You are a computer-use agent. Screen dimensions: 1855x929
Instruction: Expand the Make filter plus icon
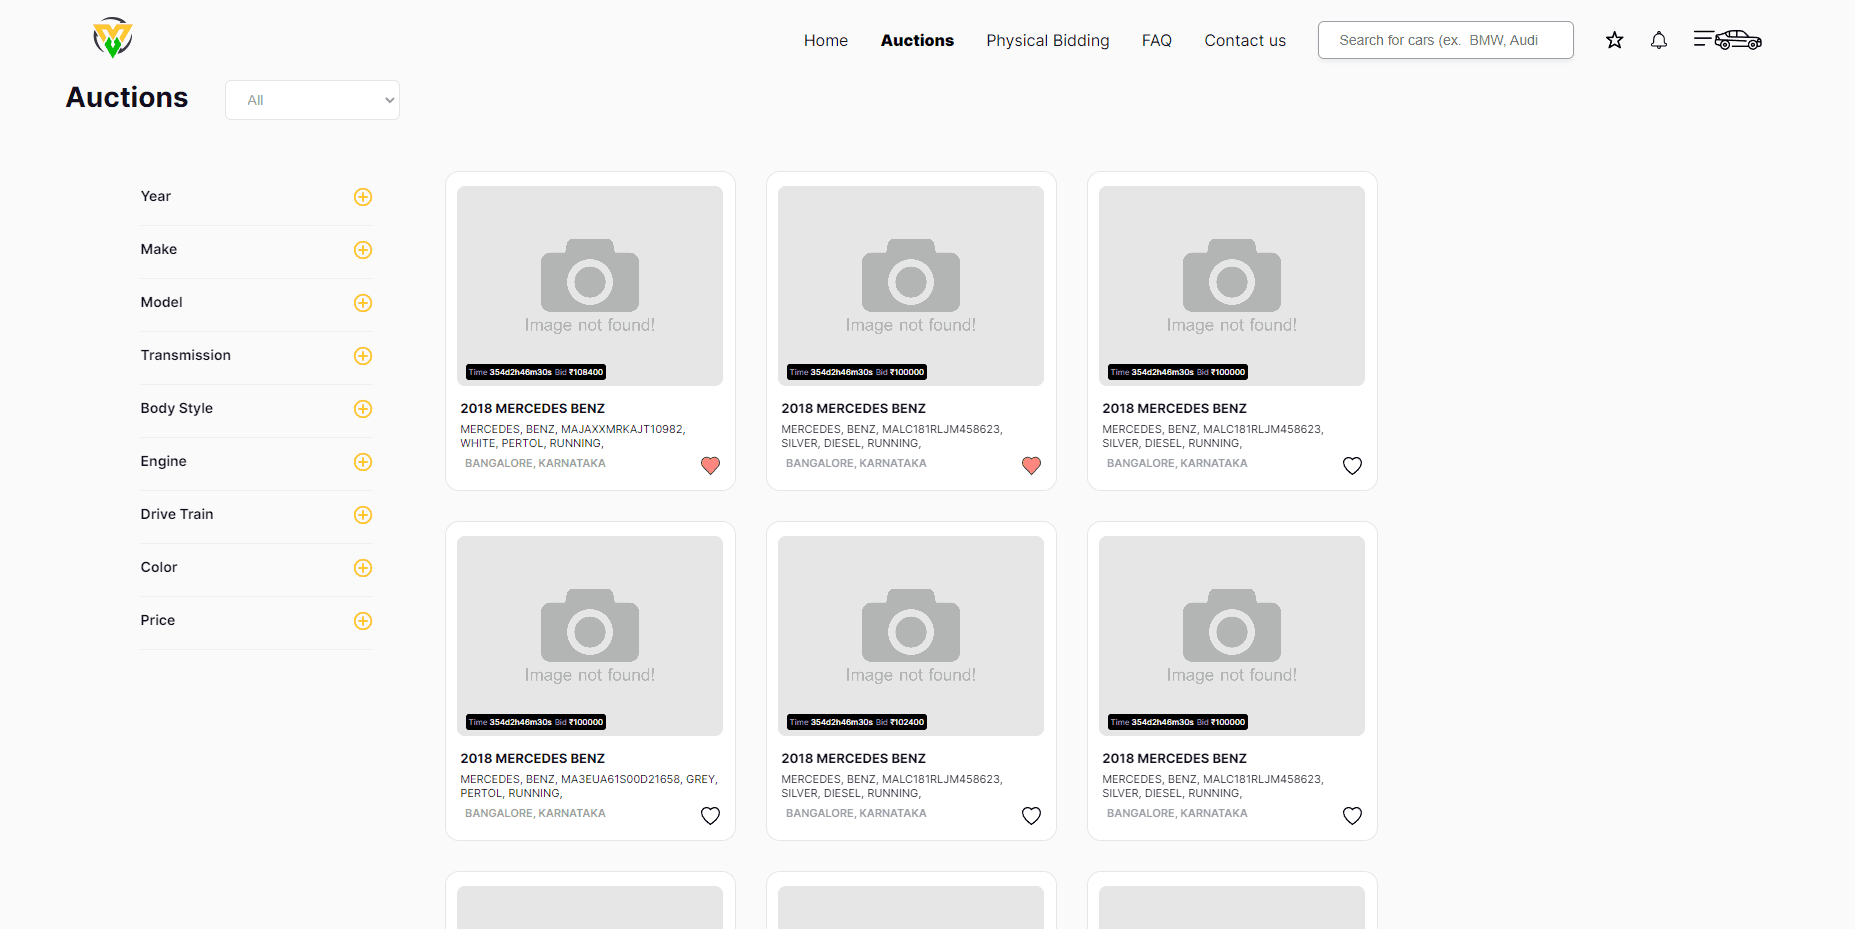click(x=363, y=250)
